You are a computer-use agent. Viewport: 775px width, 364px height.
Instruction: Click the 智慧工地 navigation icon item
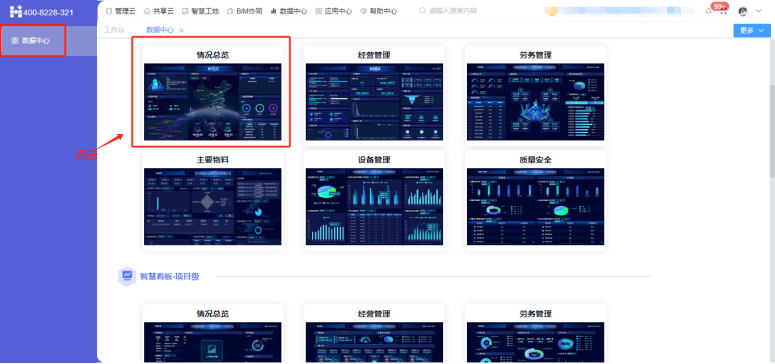tap(200, 11)
